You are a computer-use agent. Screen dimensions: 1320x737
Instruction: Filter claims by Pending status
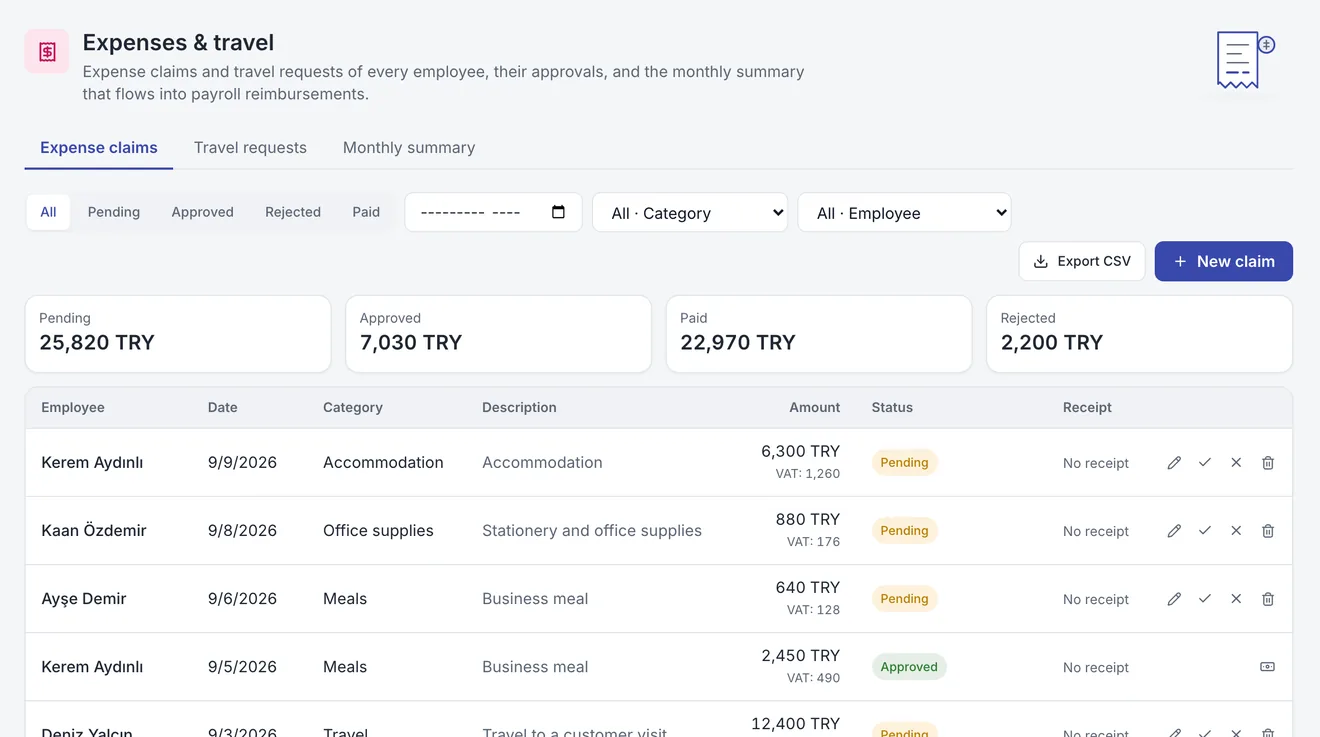click(x=114, y=212)
